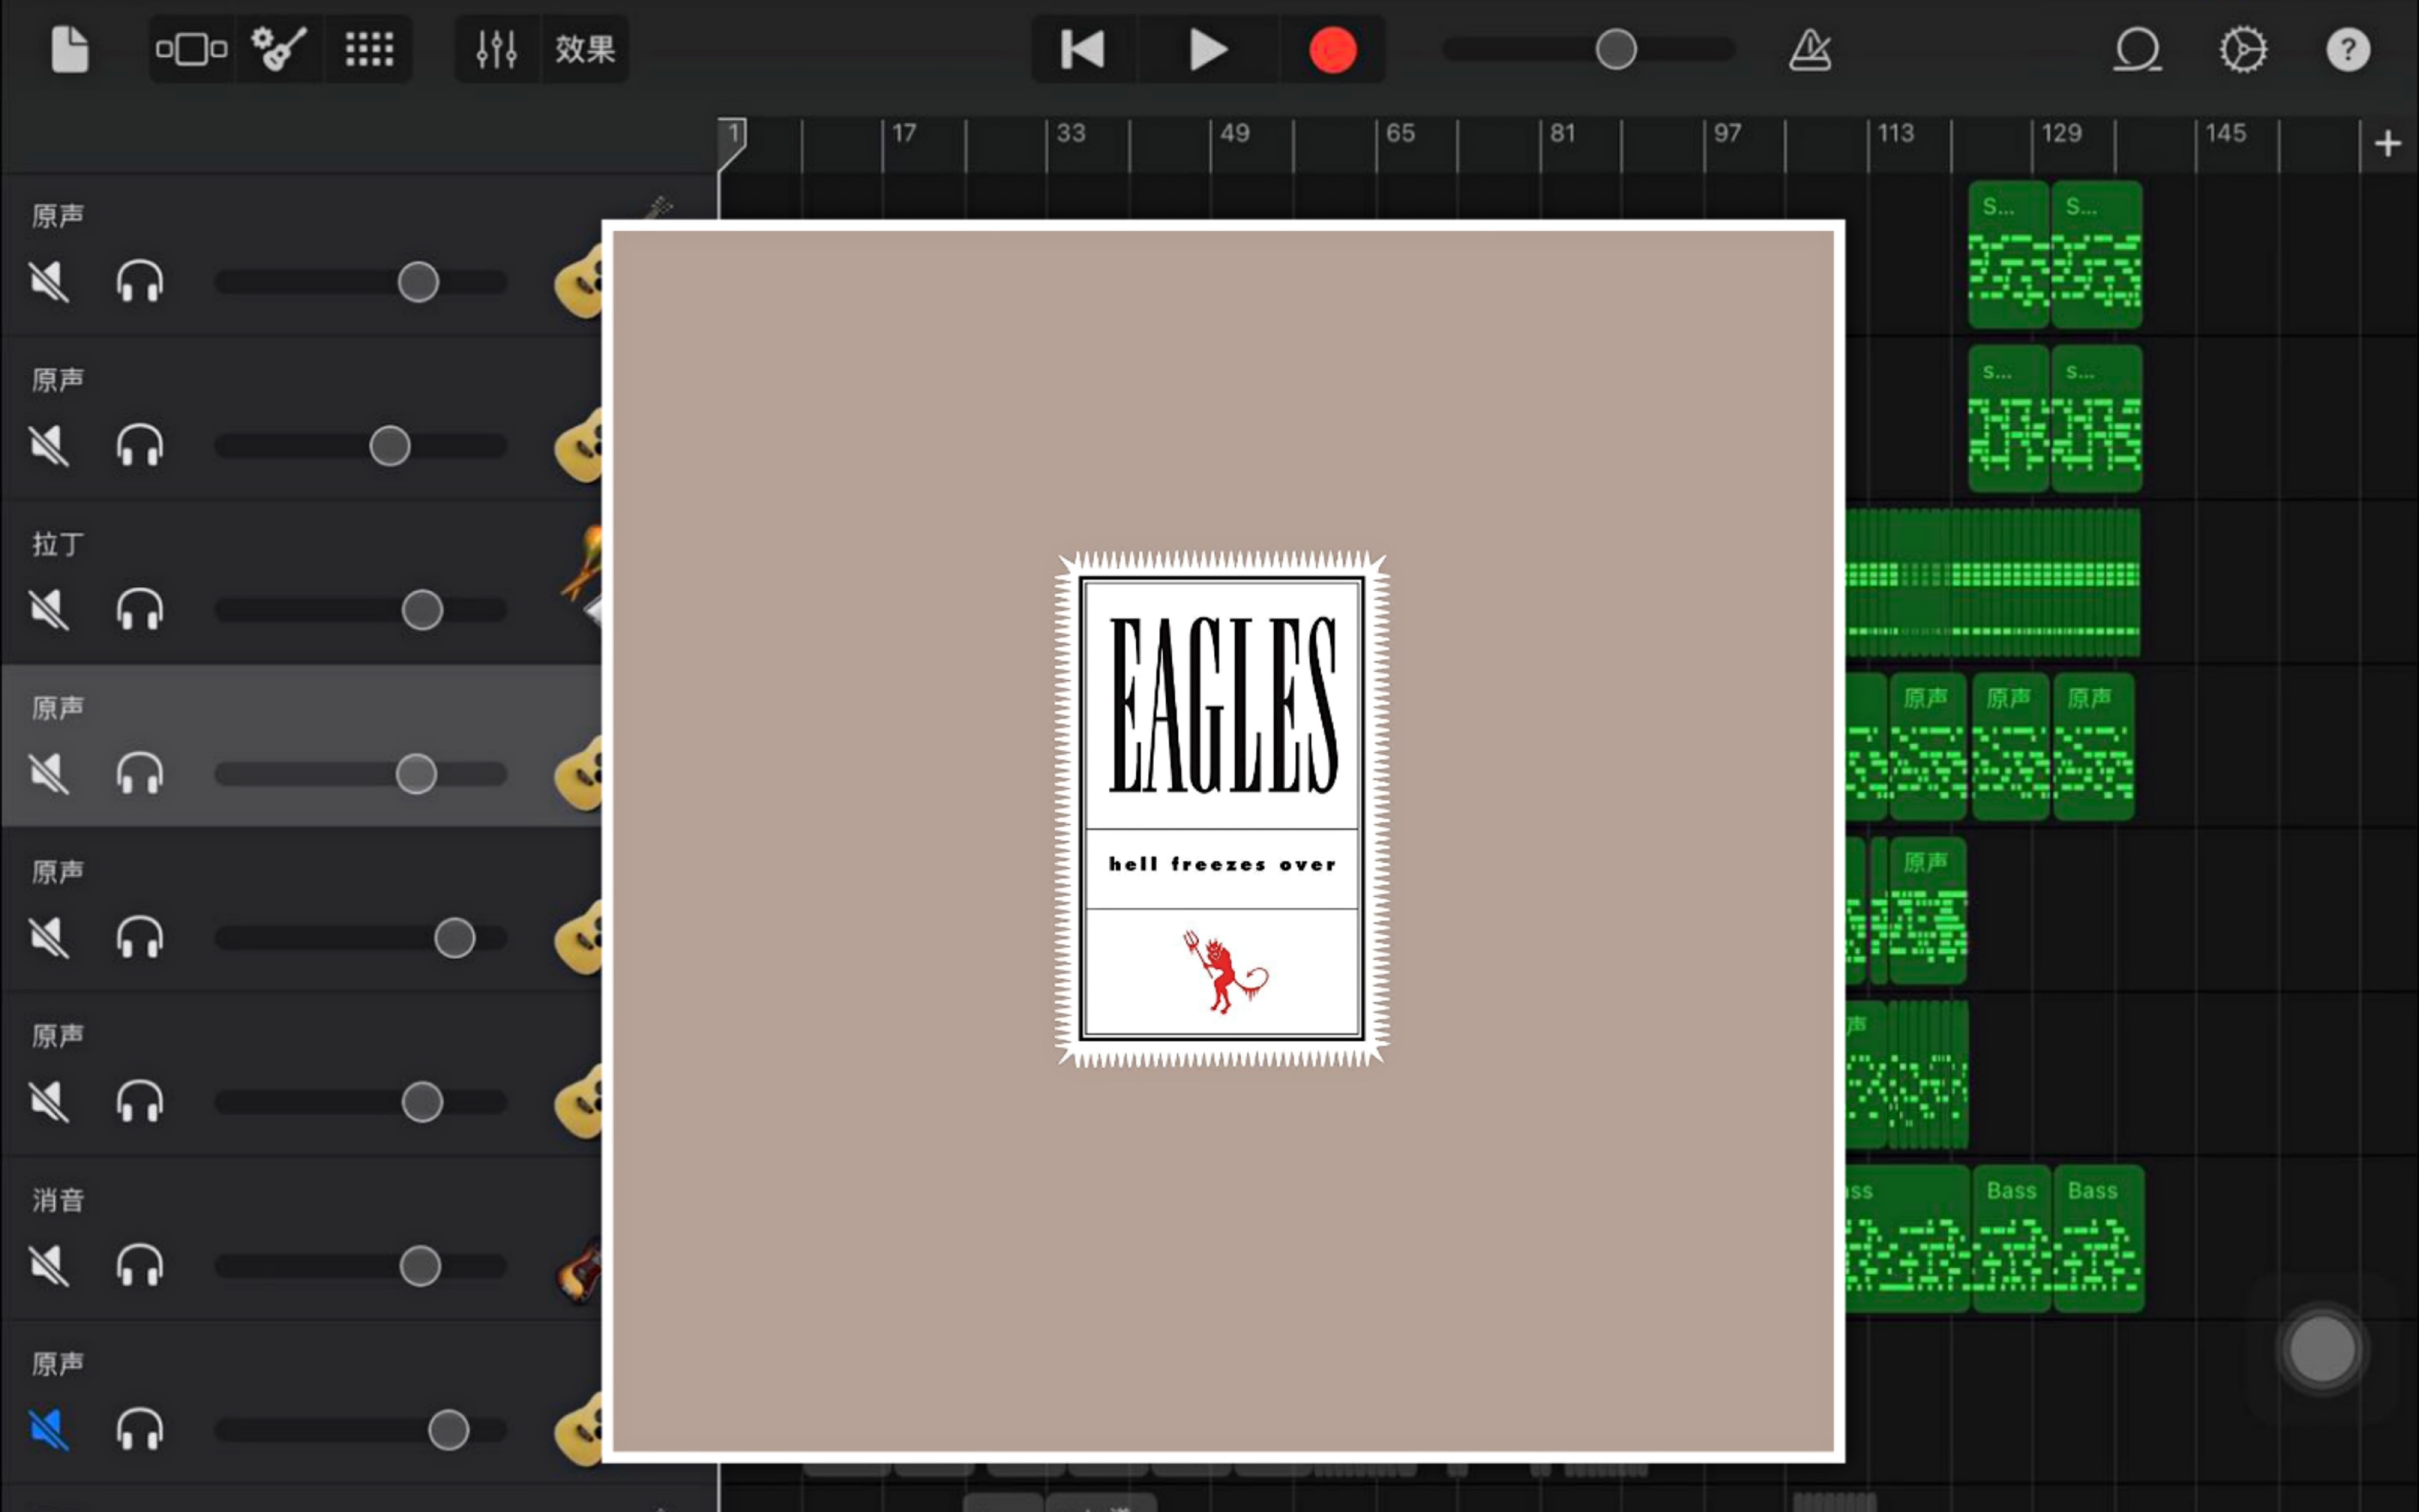This screenshot has width=2419, height=1512.
Task: Solo the 消音 track headphones
Action: [x=139, y=1266]
